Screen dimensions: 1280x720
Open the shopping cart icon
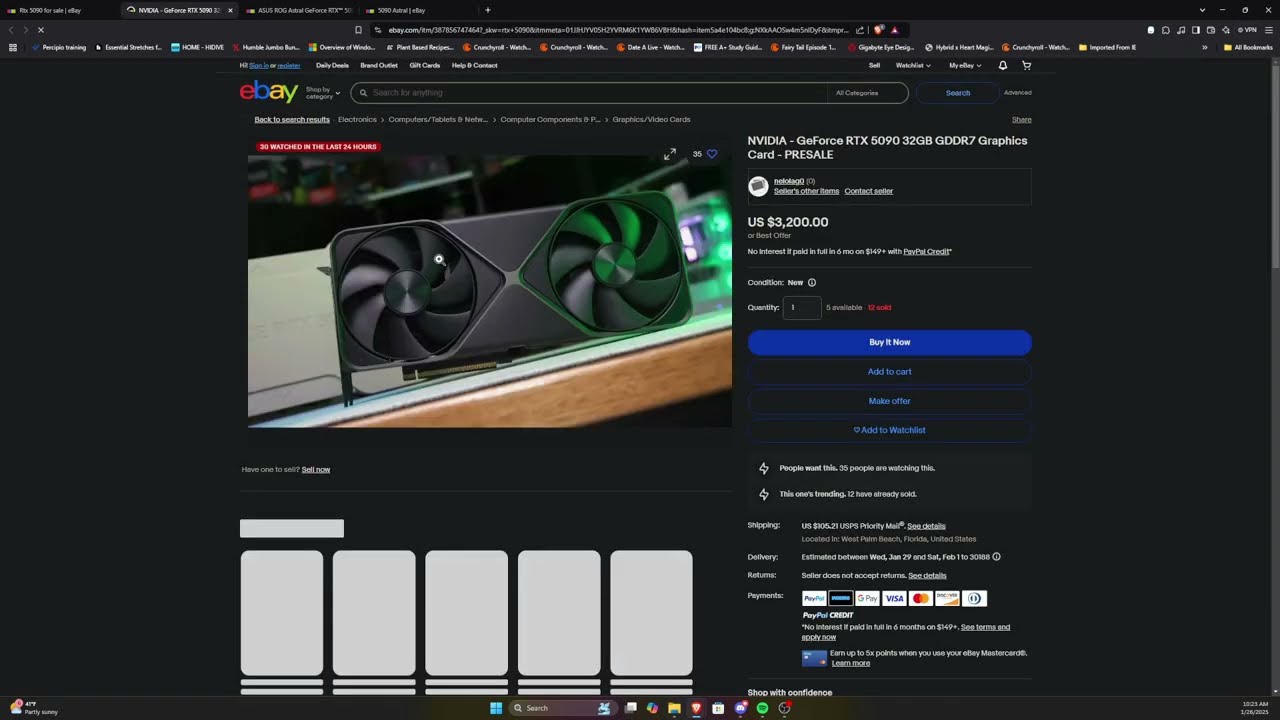(1026, 65)
